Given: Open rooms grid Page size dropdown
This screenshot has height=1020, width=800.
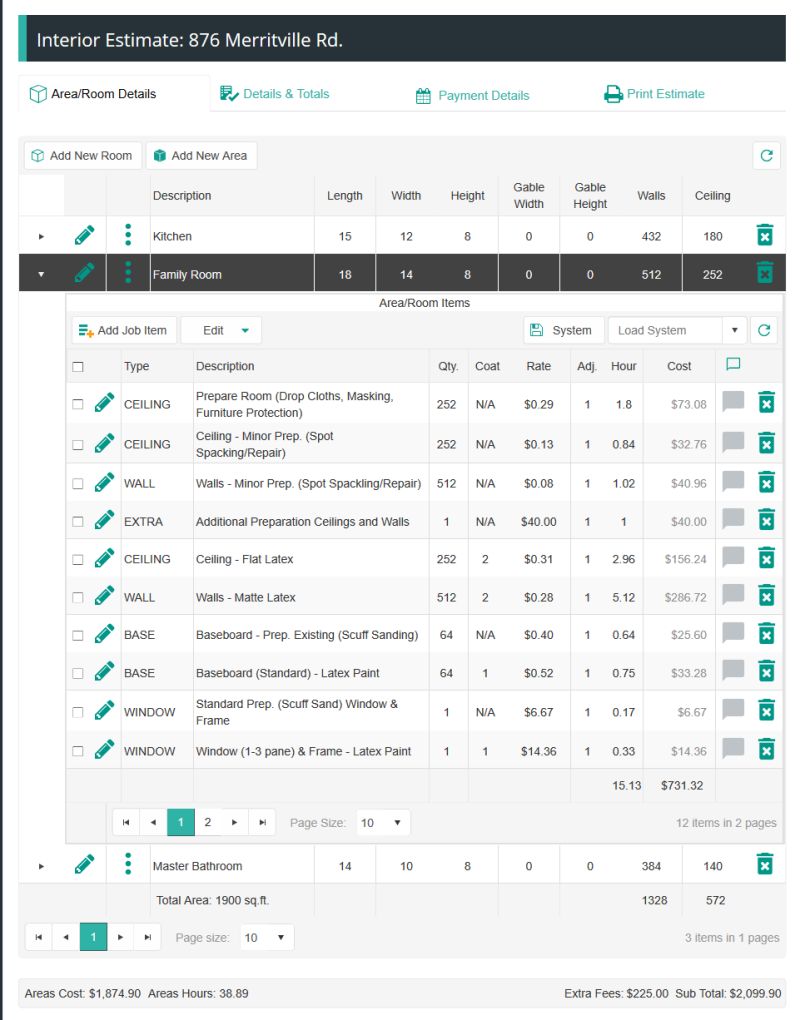Looking at the screenshot, I should click(x=266, y=937).
